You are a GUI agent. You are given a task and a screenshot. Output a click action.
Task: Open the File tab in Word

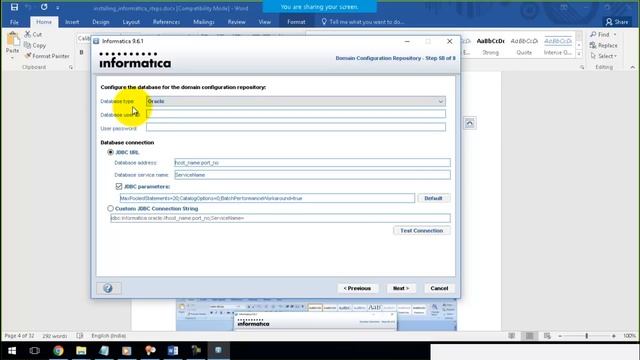pos(14,22)
